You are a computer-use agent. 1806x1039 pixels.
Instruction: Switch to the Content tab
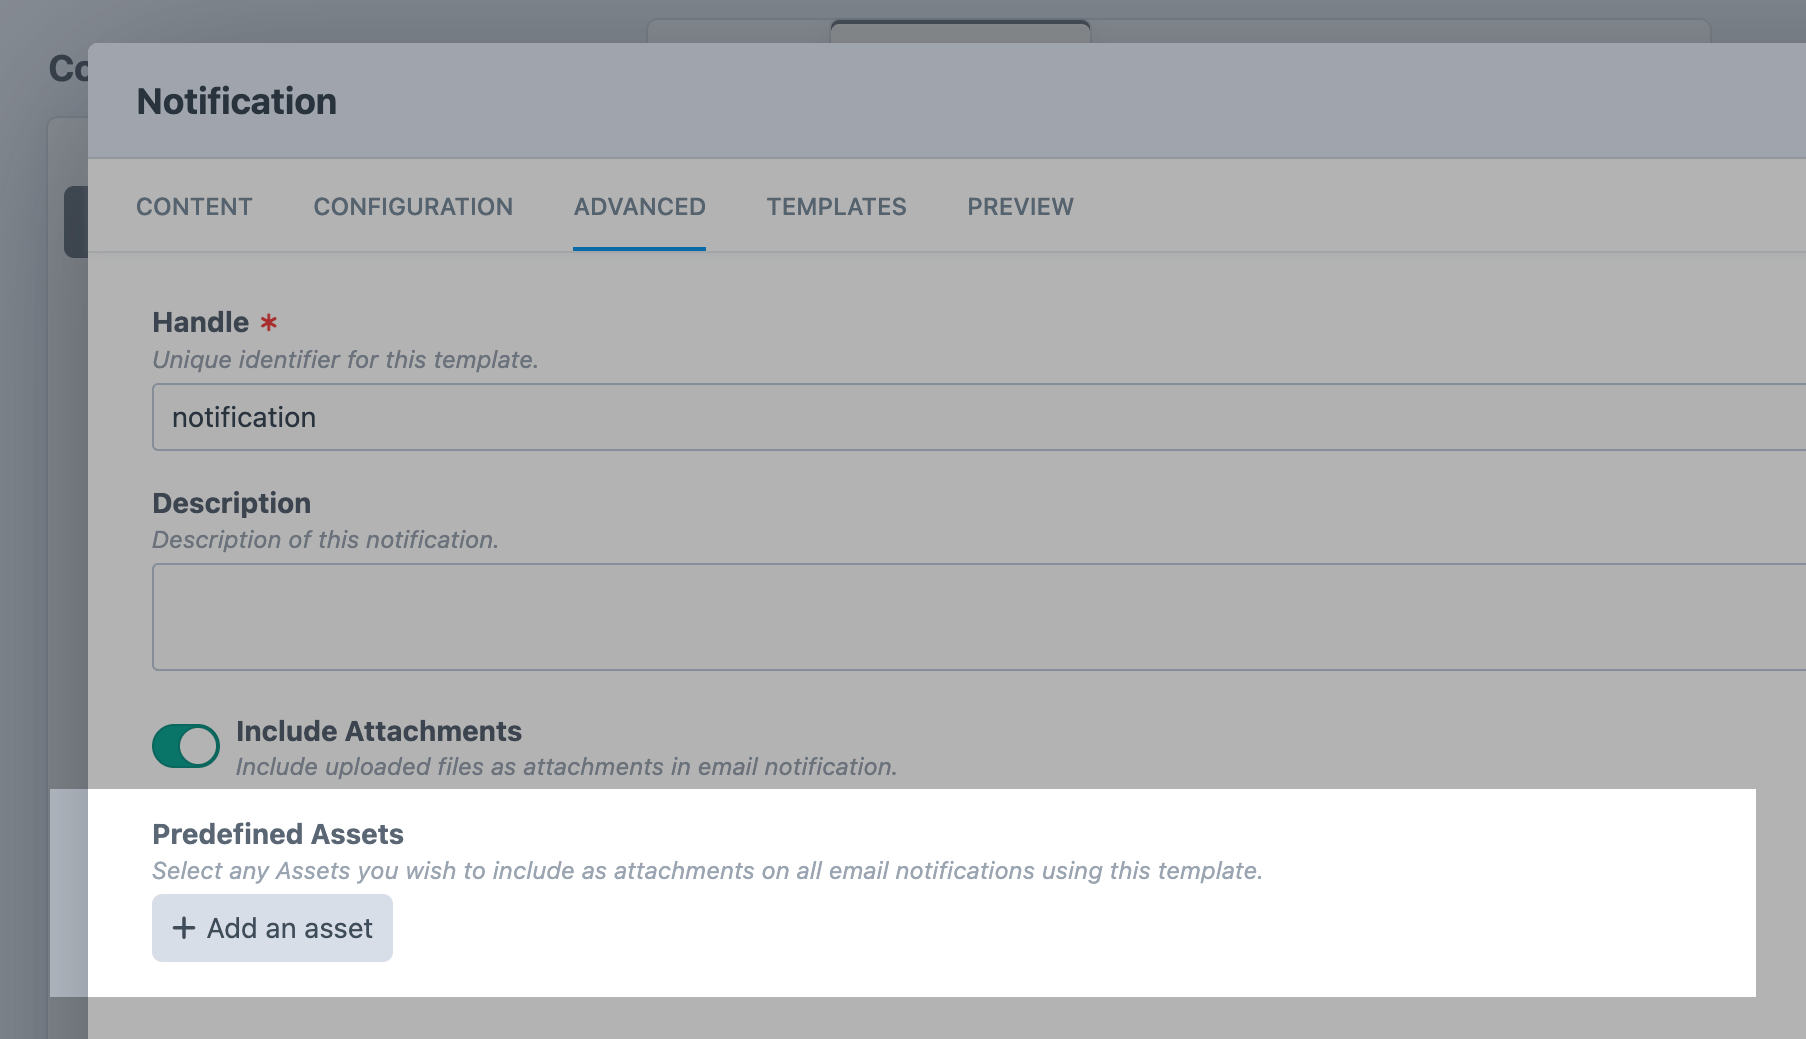[x=194, y=207]
